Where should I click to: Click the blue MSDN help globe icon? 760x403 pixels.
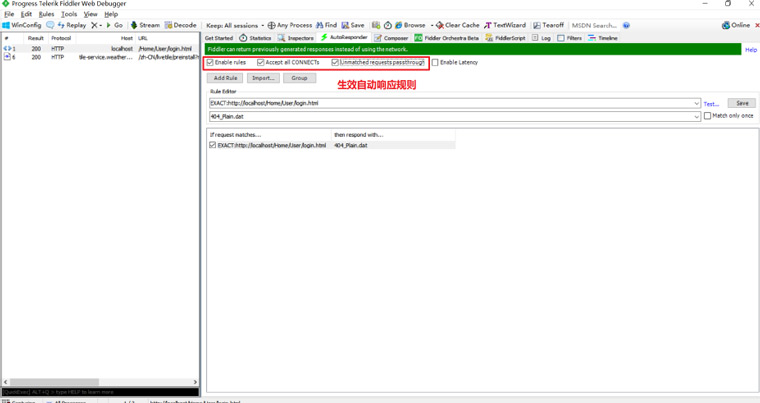click(626, 25)
